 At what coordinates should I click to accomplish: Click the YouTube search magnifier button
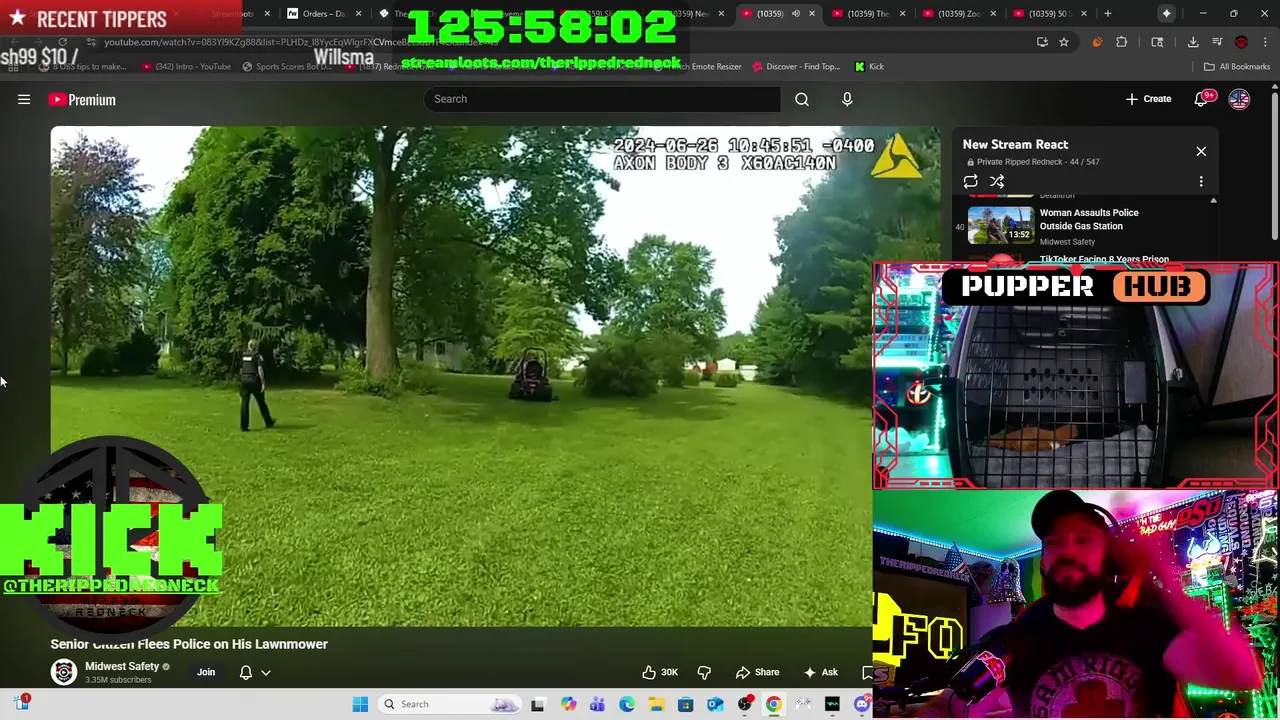coord(802,99)
